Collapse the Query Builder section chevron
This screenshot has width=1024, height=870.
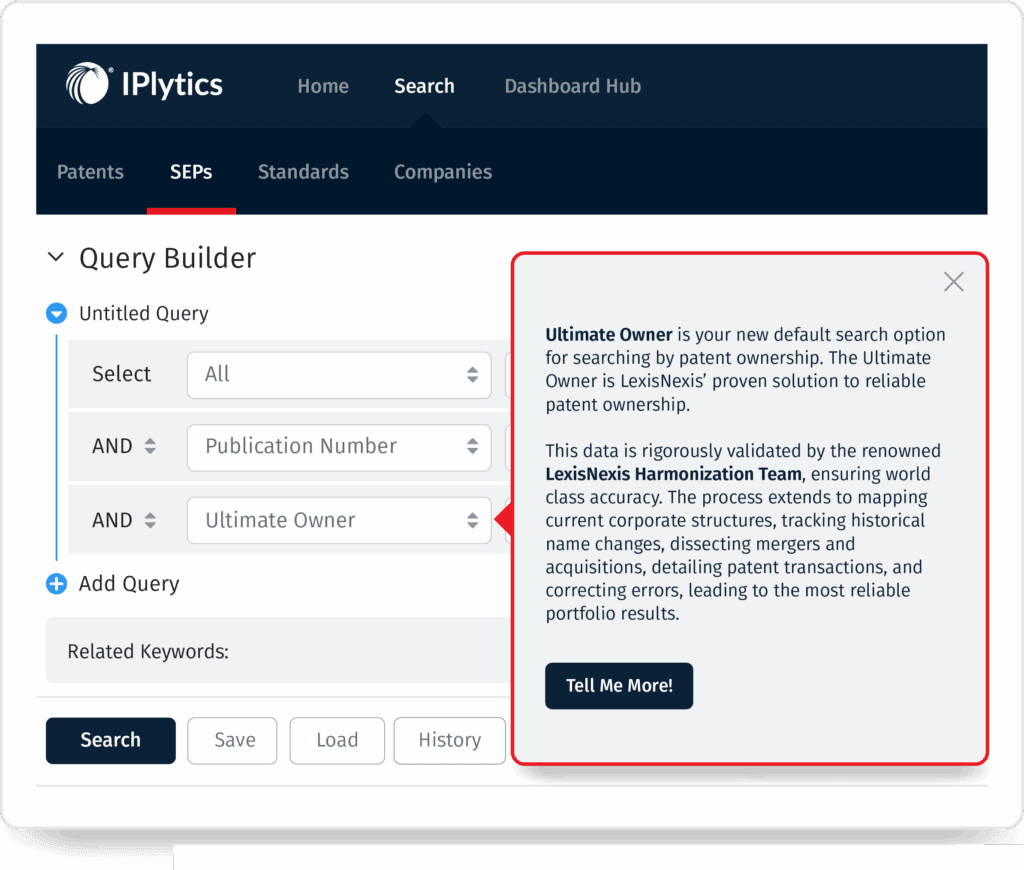(56, 258)
